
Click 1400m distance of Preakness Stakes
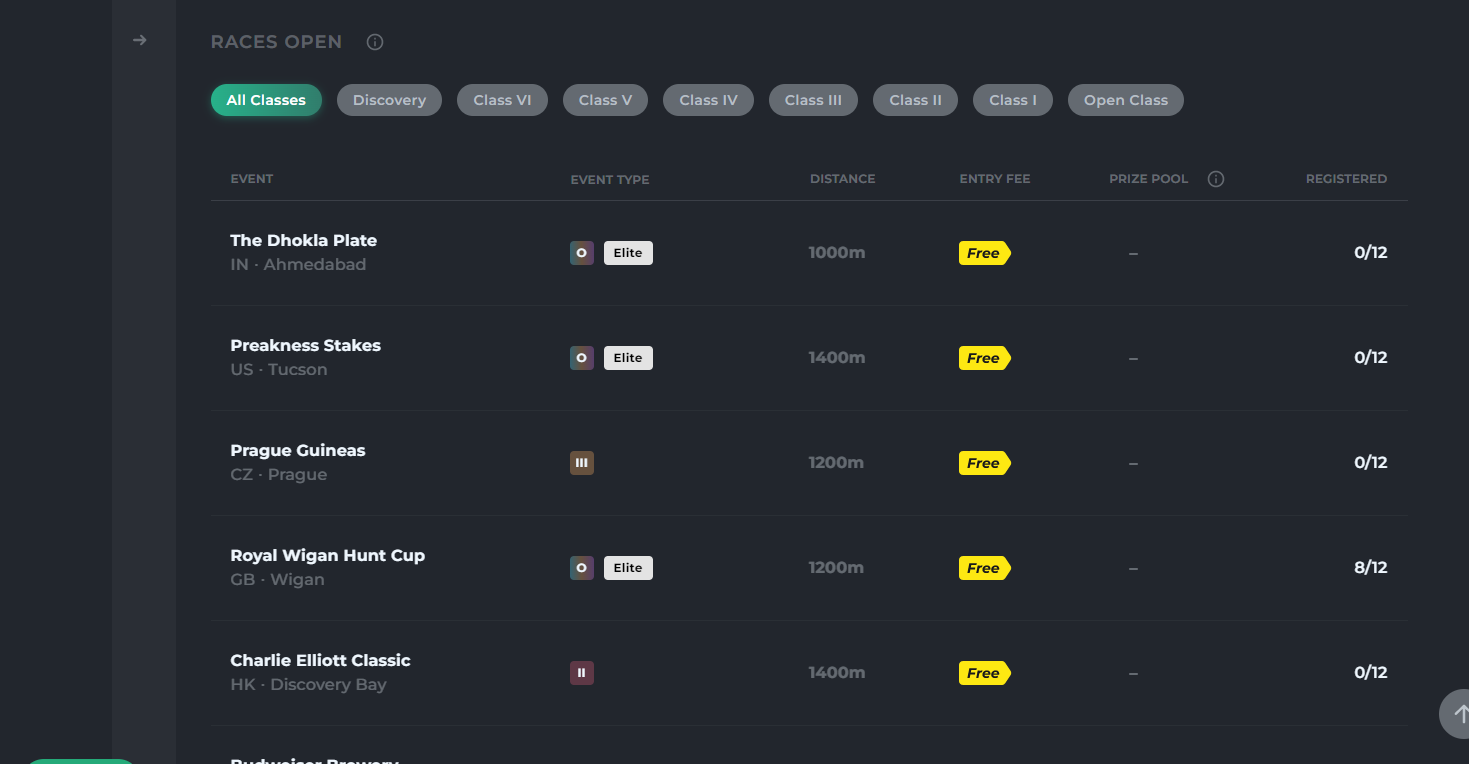837,358
